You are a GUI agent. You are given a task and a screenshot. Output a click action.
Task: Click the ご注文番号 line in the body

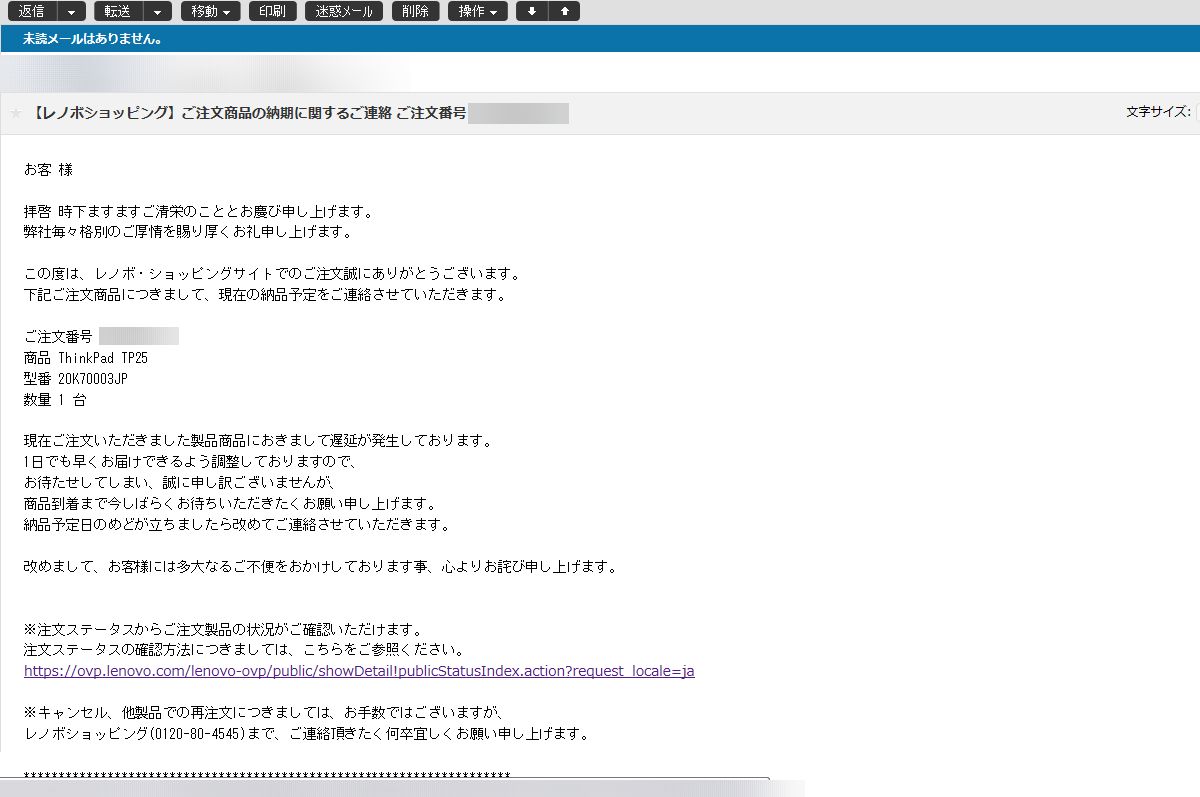(101, 337)
